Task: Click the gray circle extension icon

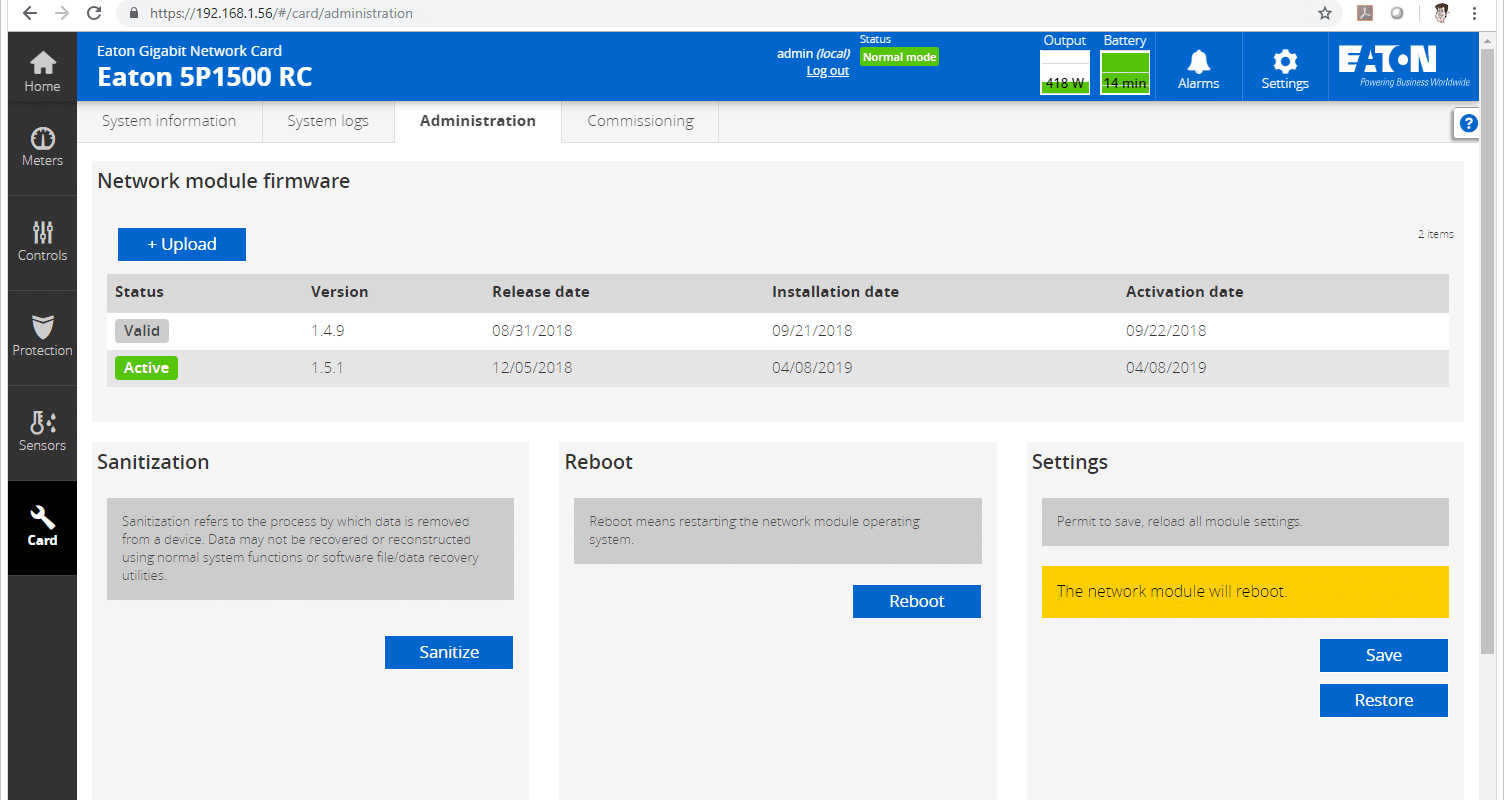Action: (1397, 13)
